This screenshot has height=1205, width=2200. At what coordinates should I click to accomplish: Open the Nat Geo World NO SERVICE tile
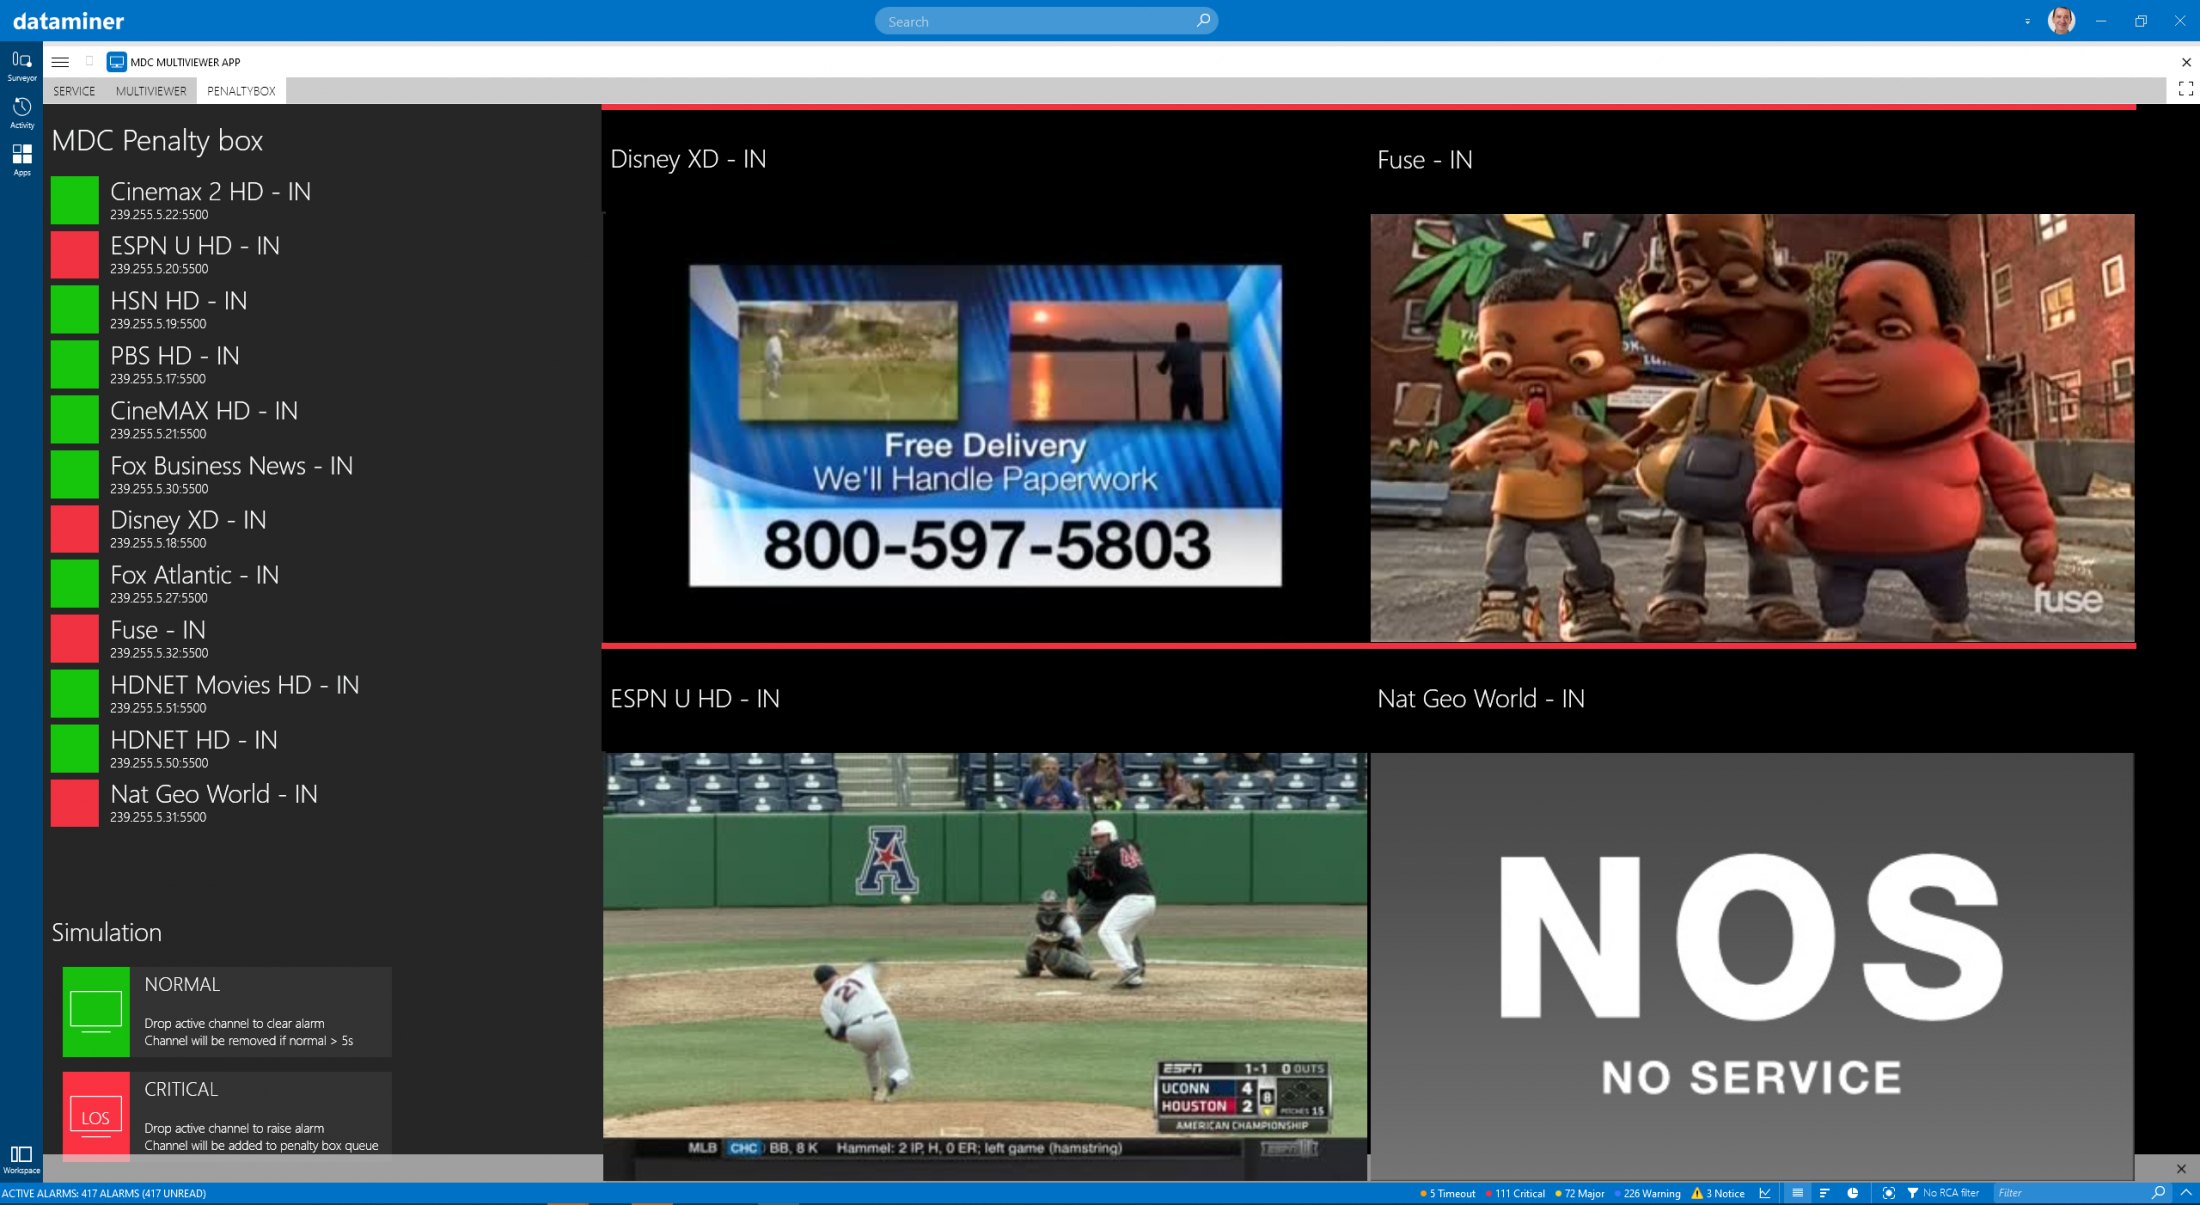tap(1752, 966)
